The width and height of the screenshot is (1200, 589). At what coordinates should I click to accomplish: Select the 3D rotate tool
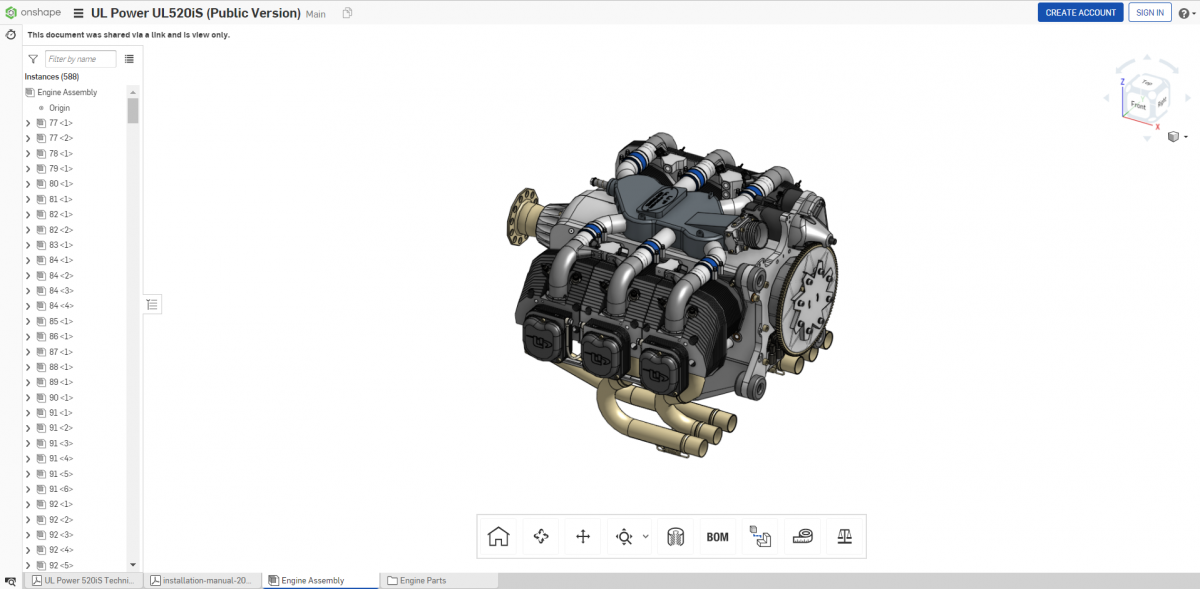pyautogui.click(x=541, y=536)
